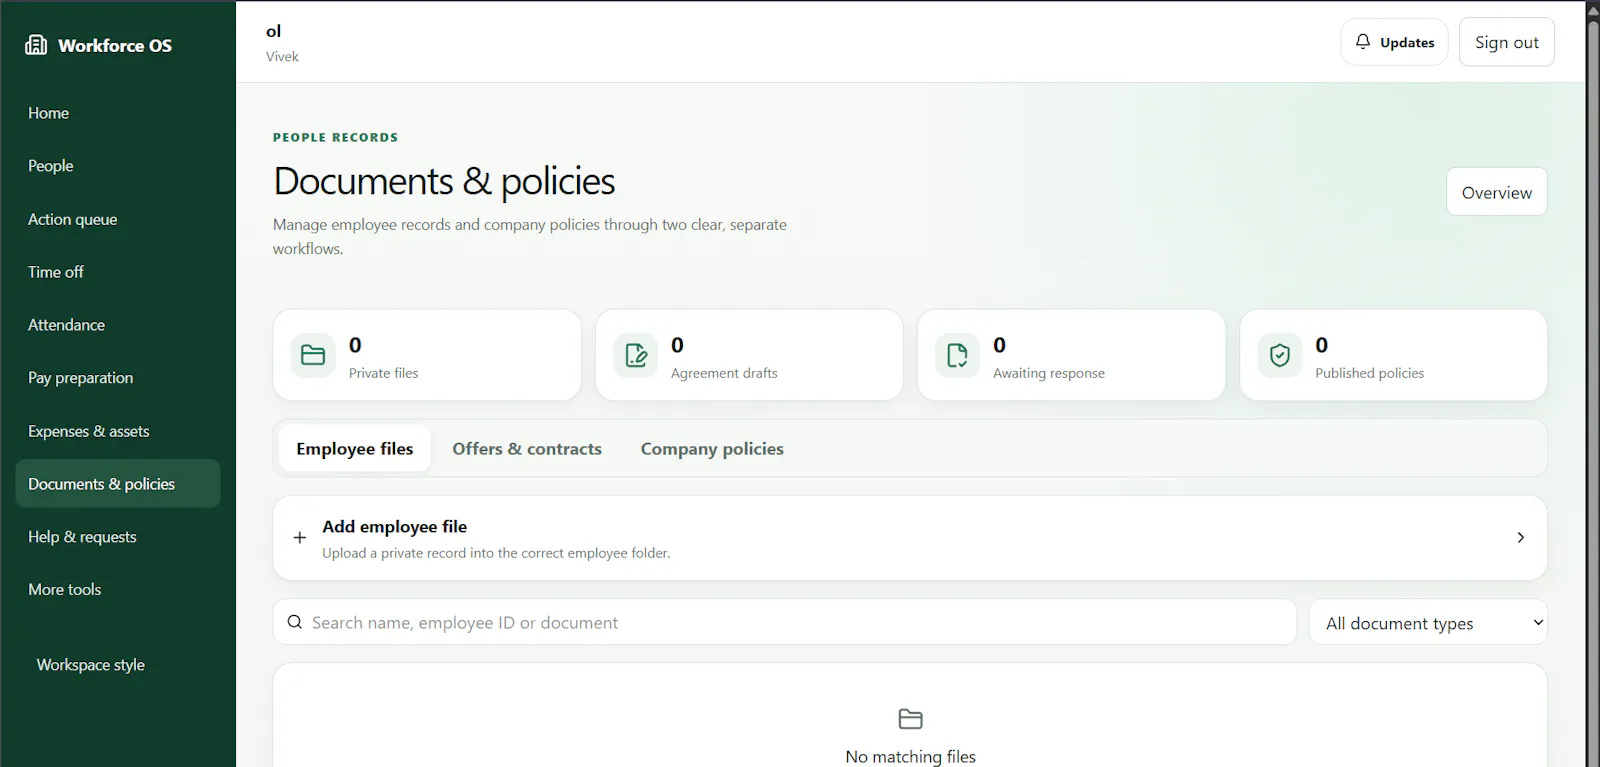
Task: Open the Company policies tab
Action: click(x=712, y=449)
